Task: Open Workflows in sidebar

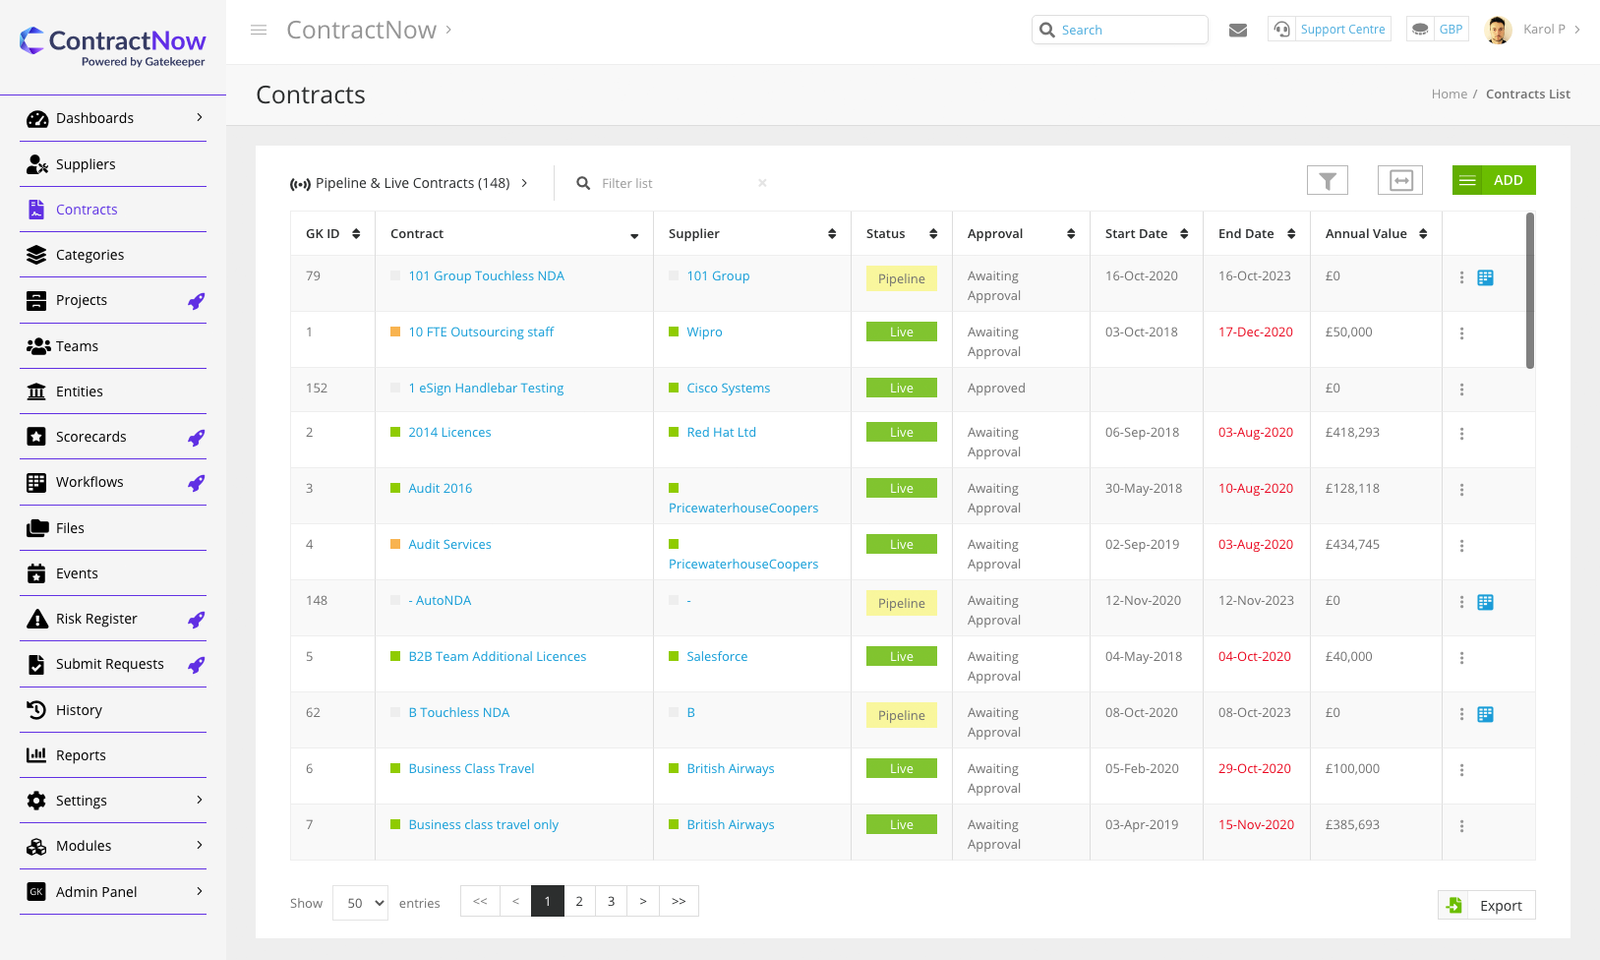Action: [113, 482]
